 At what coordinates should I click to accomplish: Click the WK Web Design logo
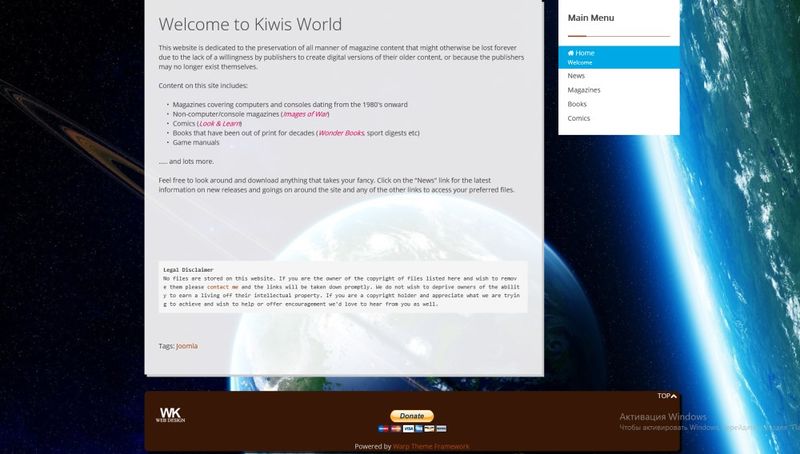tap(170, 415)
